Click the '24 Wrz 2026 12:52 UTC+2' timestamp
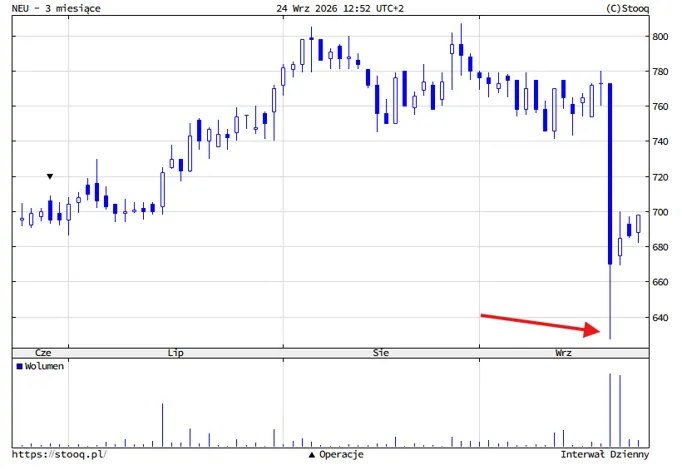 pos(340,8)
